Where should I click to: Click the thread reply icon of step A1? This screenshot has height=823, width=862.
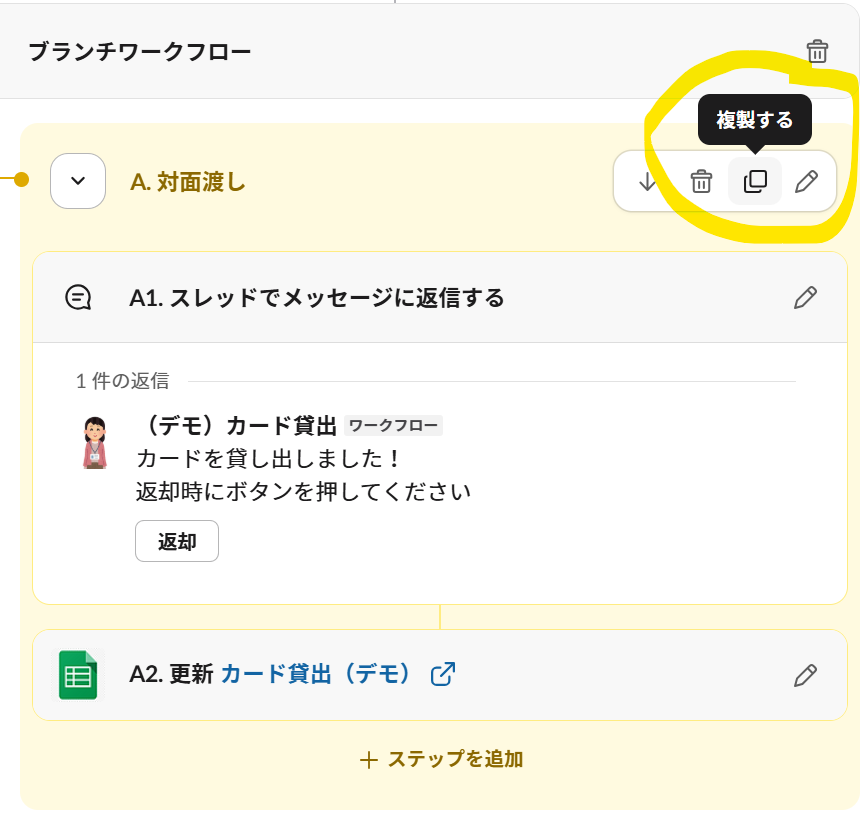point(78,297)
